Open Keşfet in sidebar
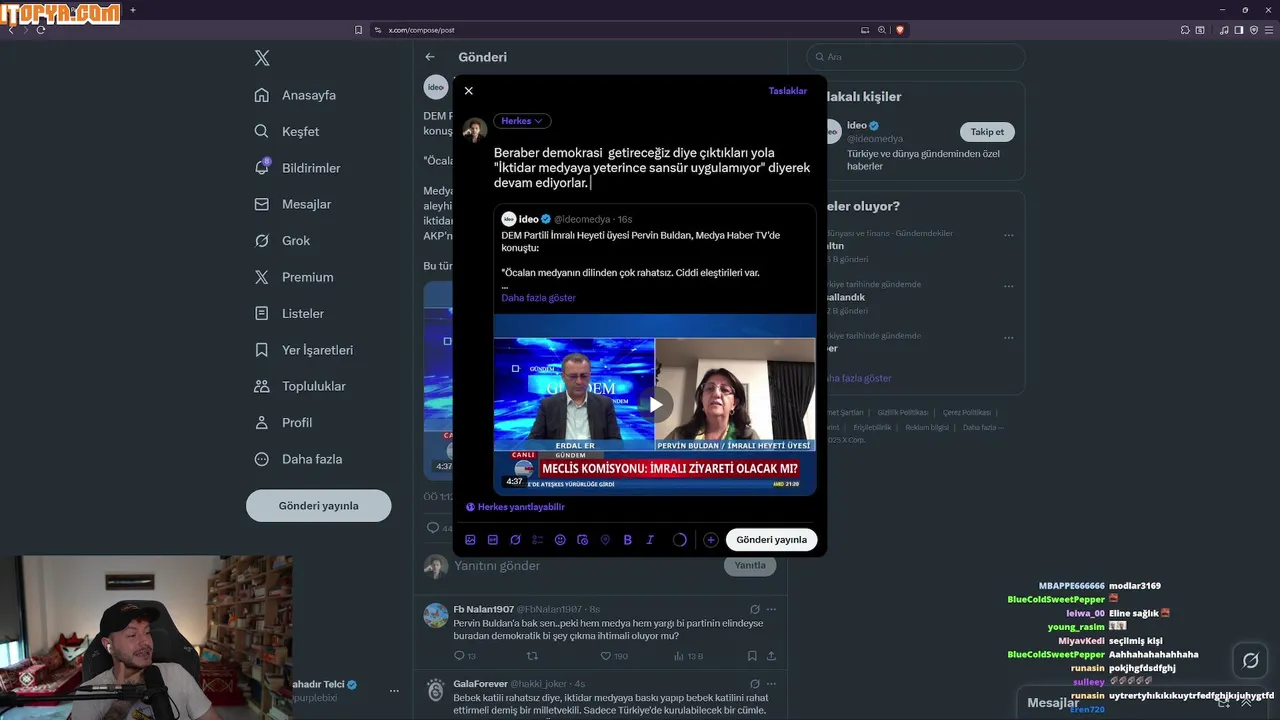 pyautogui.click(x=288, y=132)
